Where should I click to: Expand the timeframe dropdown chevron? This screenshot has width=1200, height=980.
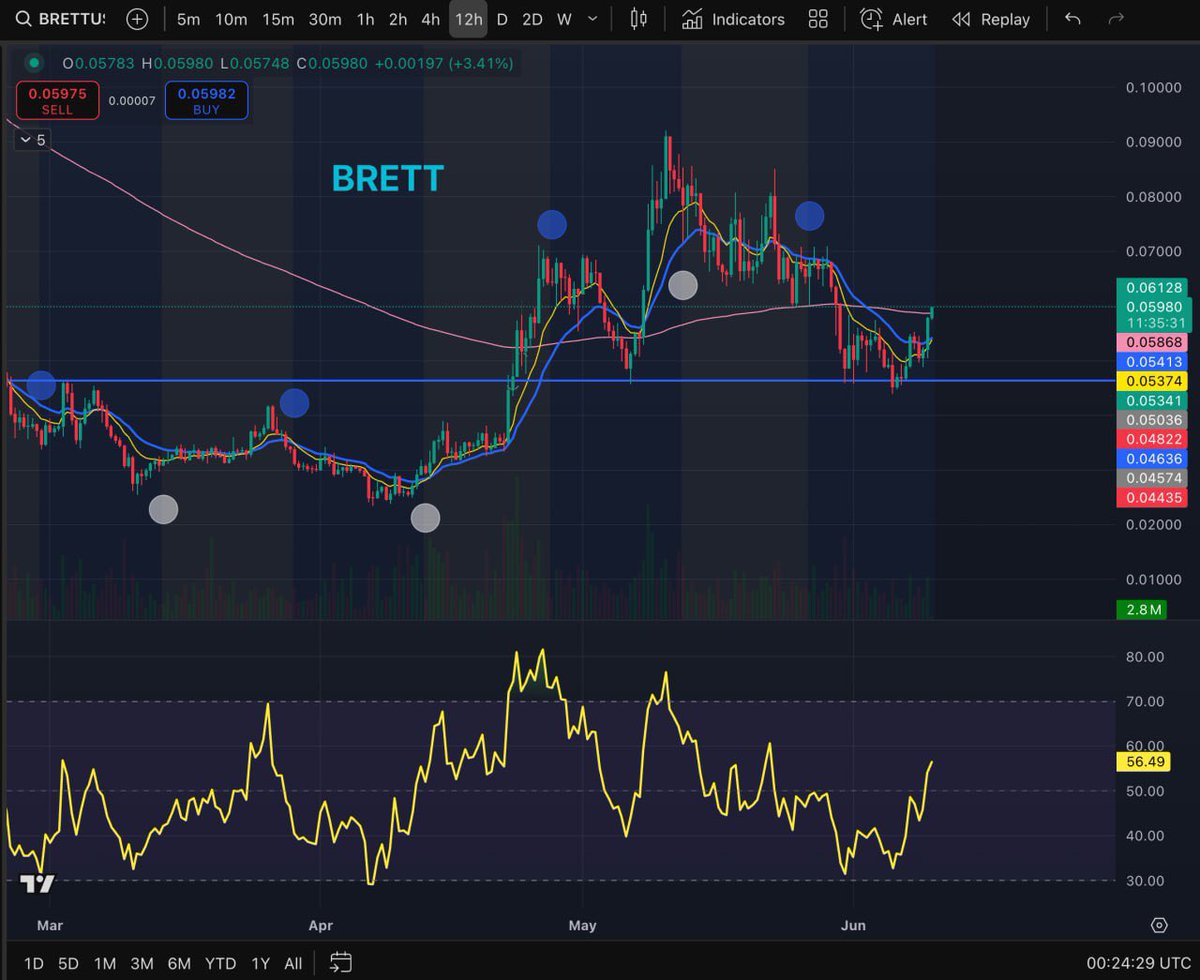[594, 19]
